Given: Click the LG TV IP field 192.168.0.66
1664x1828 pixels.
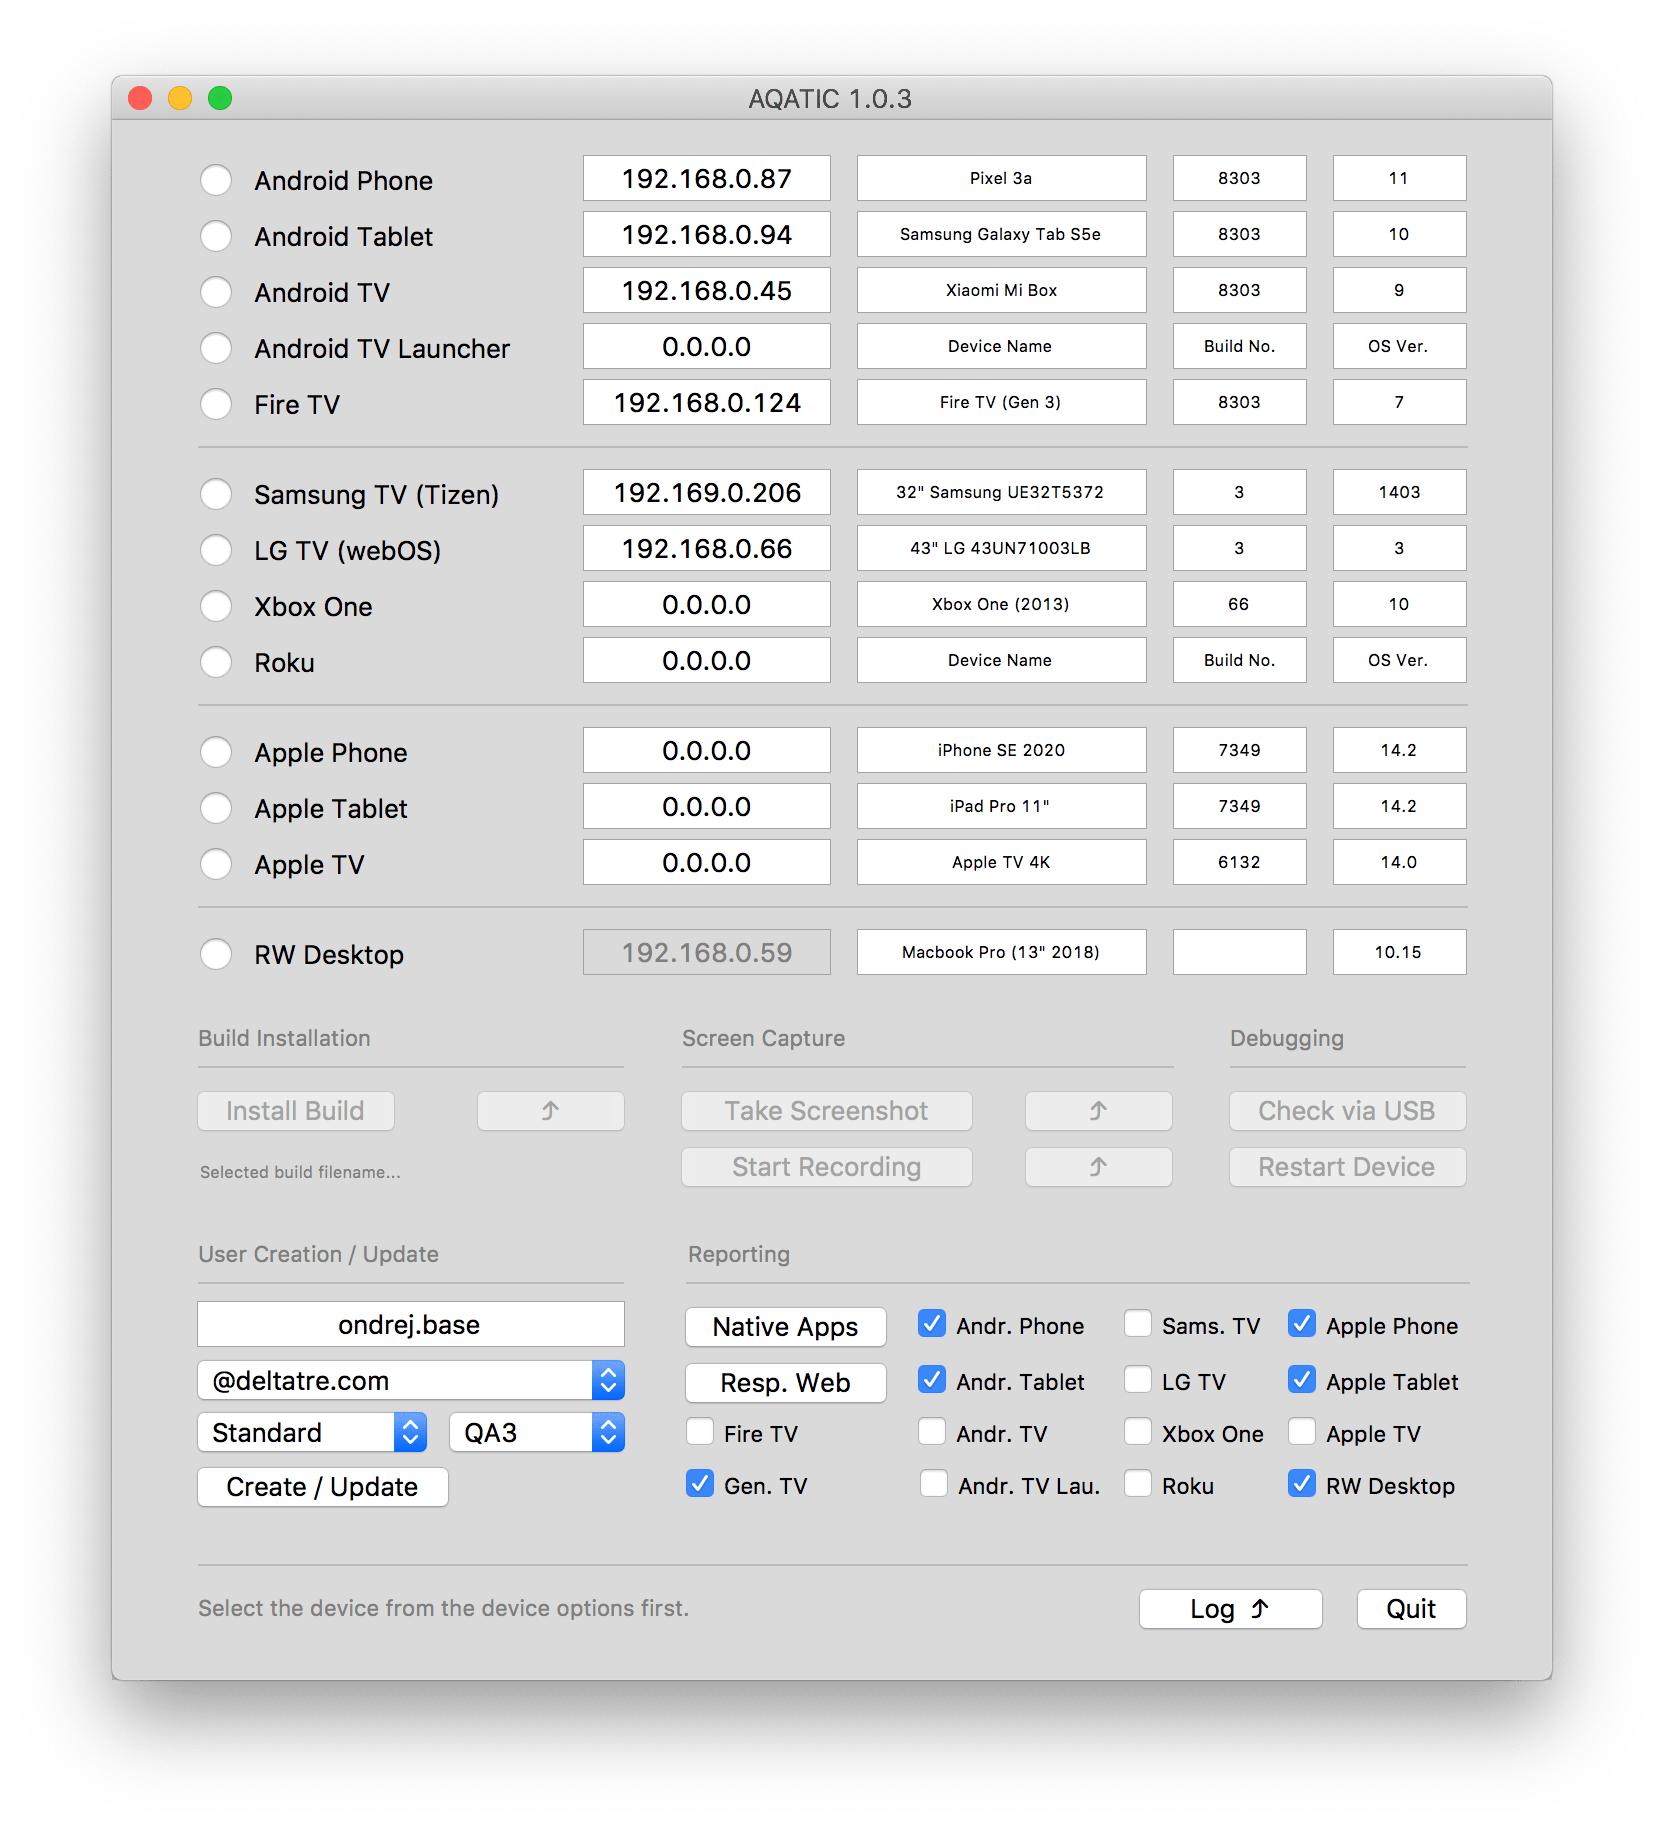Looking at the screenshot, I should (707, 548).
